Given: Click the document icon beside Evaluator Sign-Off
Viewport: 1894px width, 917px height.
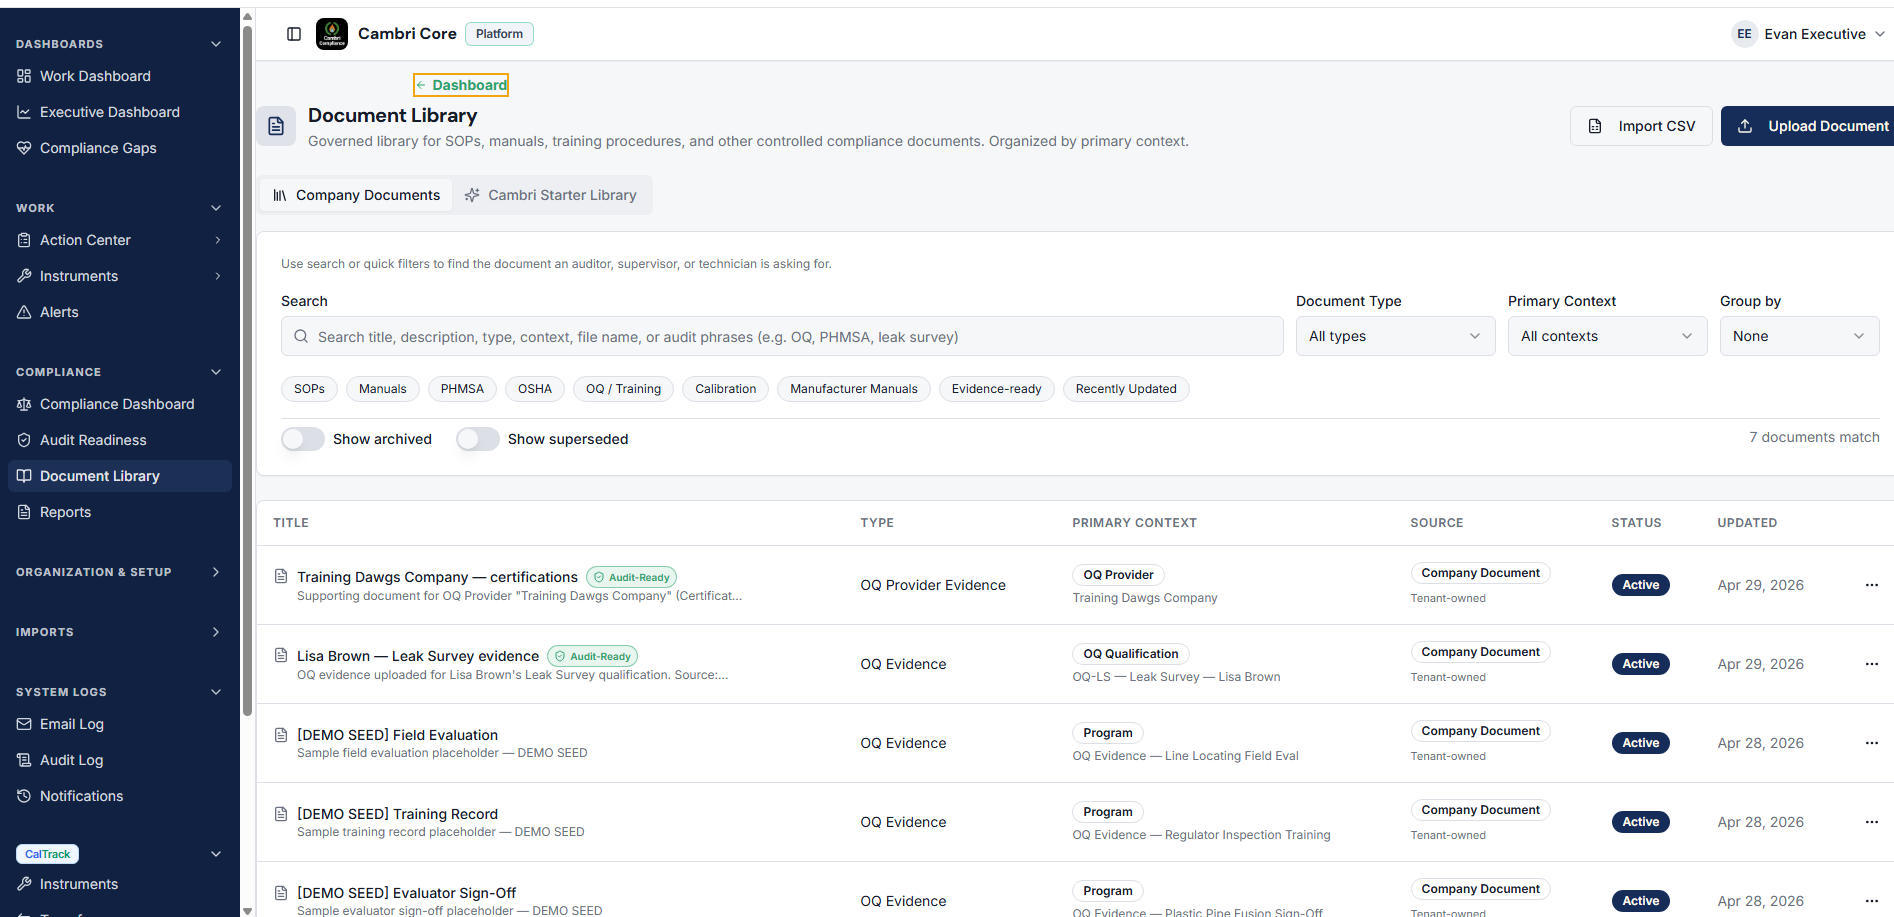Looking at the screenshot, I should pos(281,893).
